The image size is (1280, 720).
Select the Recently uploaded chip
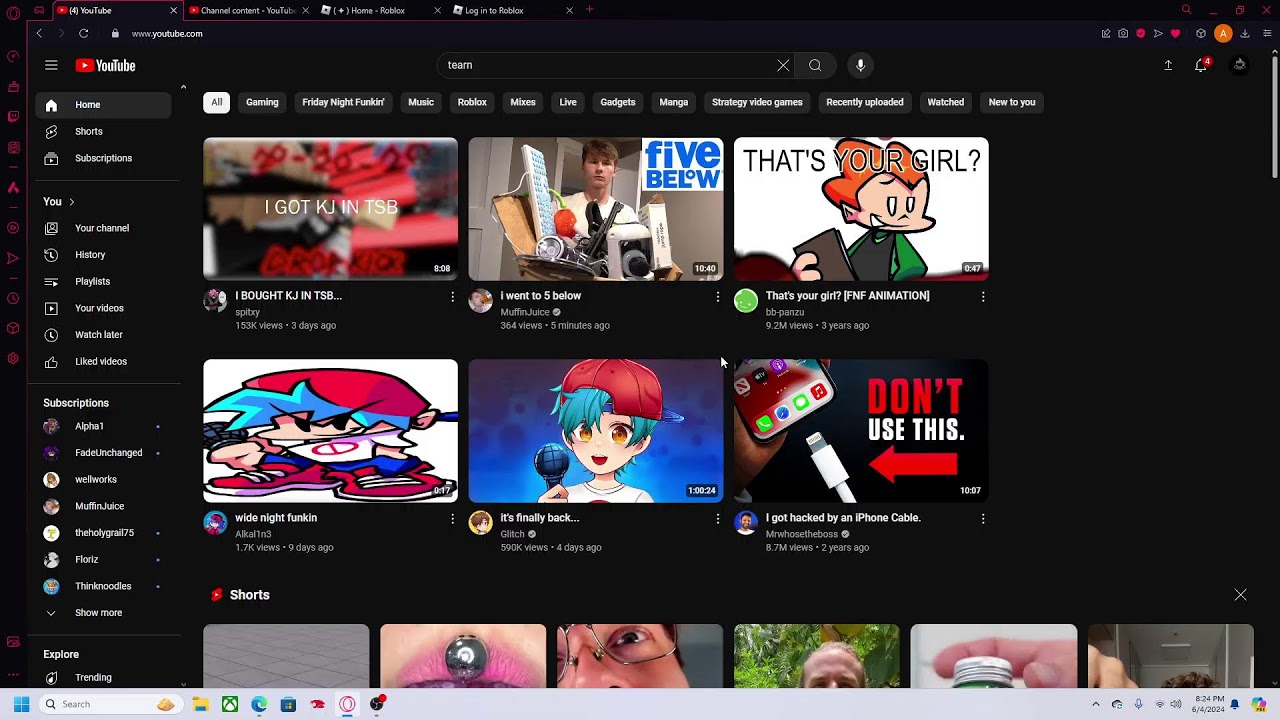pos(865,102)
